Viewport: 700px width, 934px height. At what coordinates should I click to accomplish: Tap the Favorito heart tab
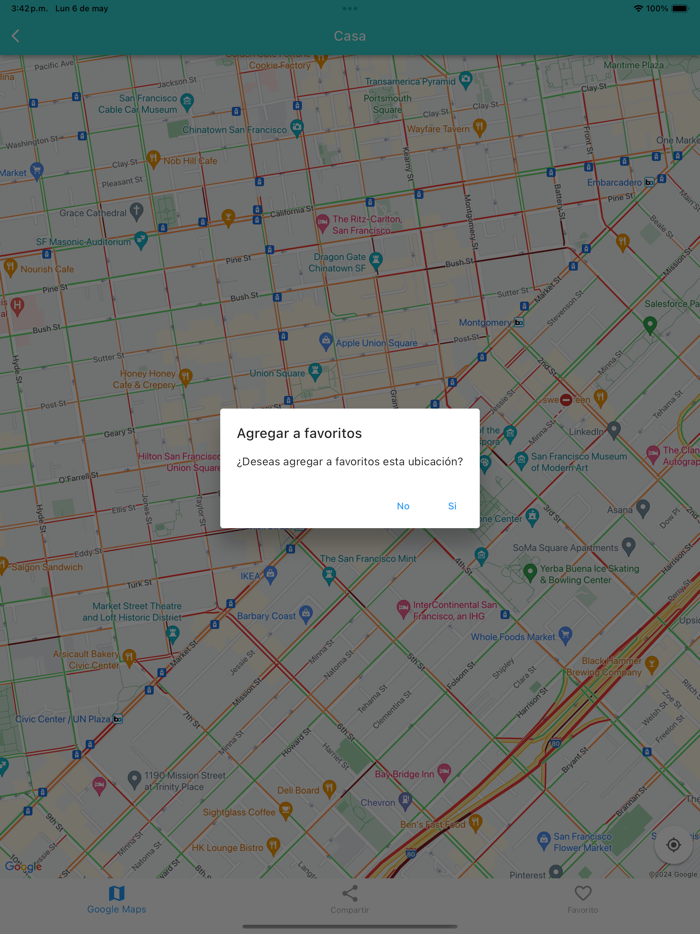coord(583,899)
